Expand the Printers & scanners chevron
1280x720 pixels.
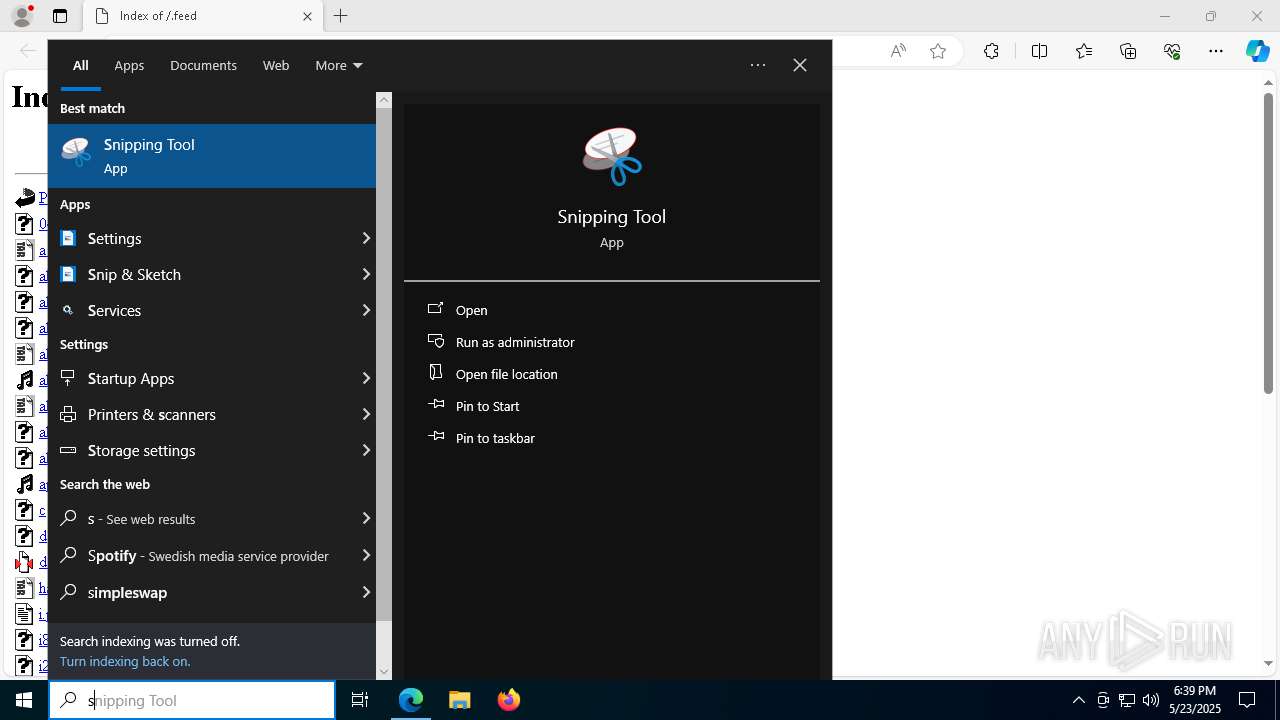[x=366, y=414]
